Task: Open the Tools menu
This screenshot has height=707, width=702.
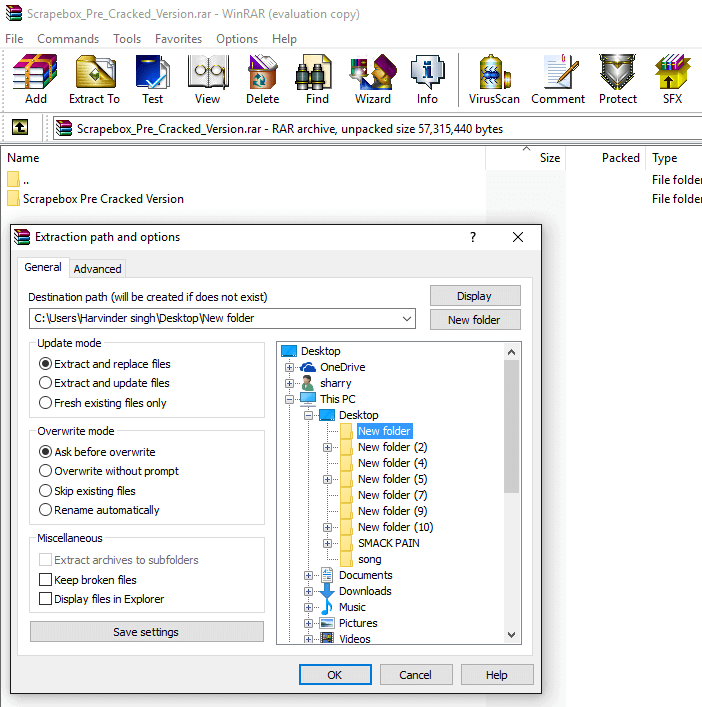Action: pos(127,39)
